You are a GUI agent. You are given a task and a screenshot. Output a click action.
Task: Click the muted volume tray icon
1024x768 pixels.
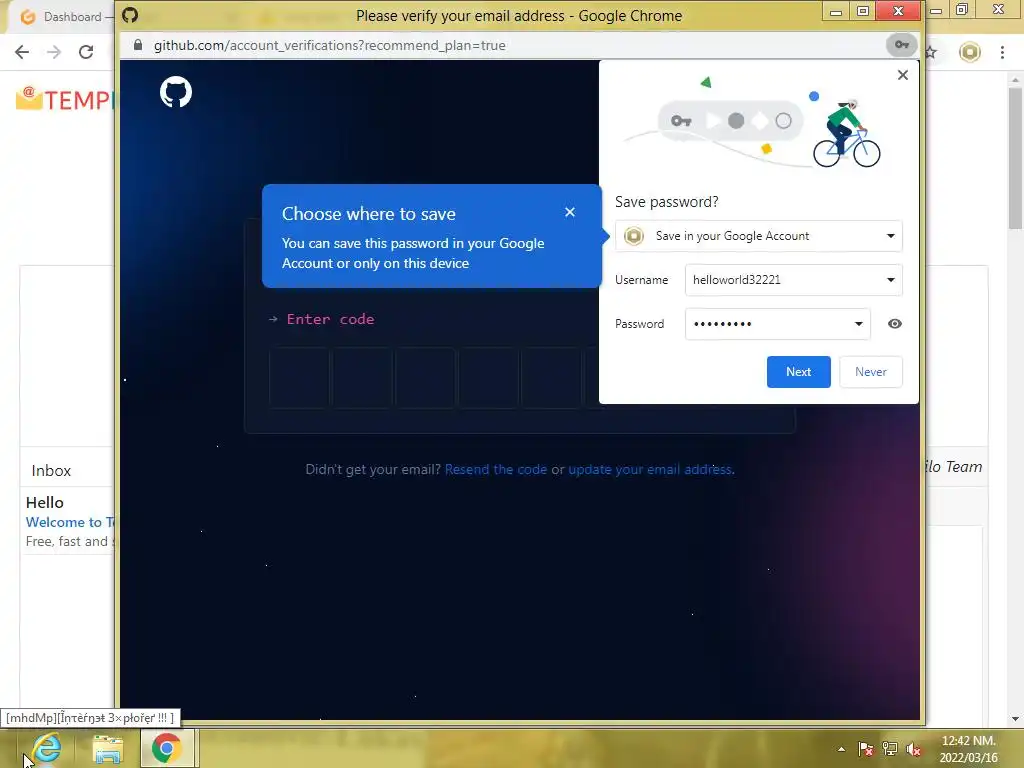(914, 749)
